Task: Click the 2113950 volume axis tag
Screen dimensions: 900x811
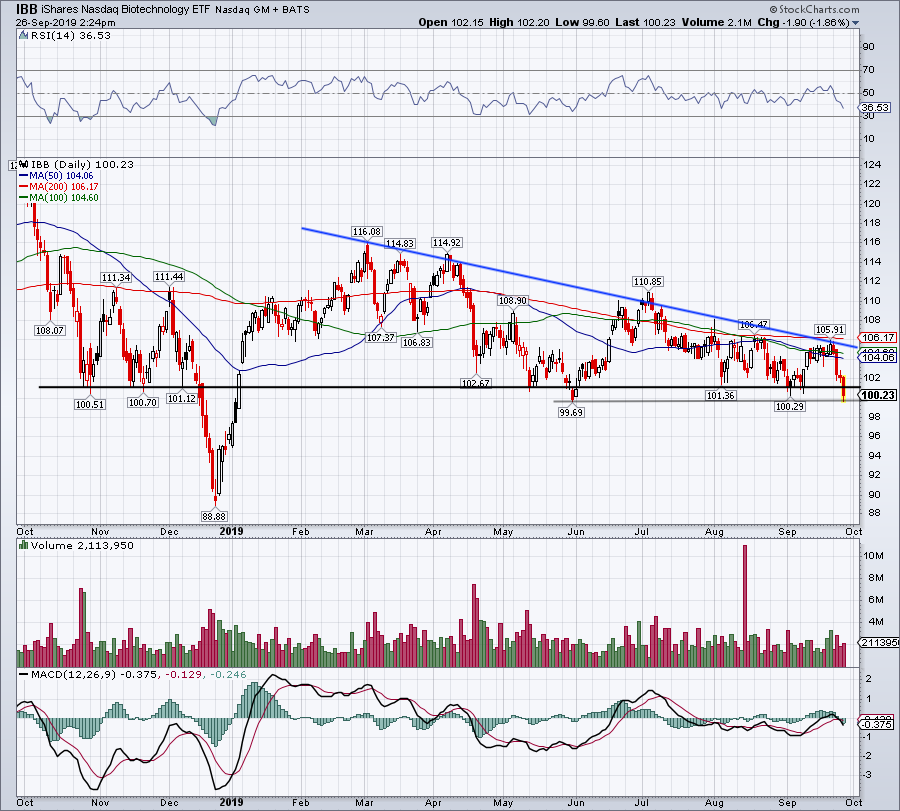Action: coord(879,642)
